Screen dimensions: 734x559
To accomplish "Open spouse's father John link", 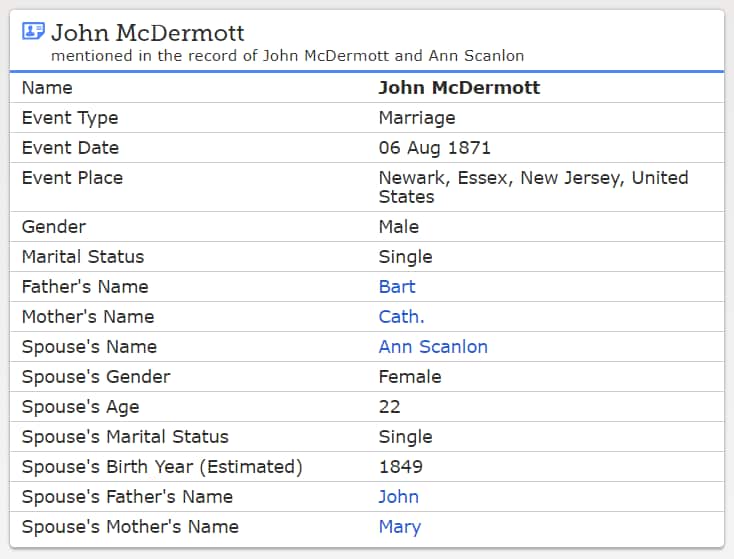I will click(x=398, y=497).
